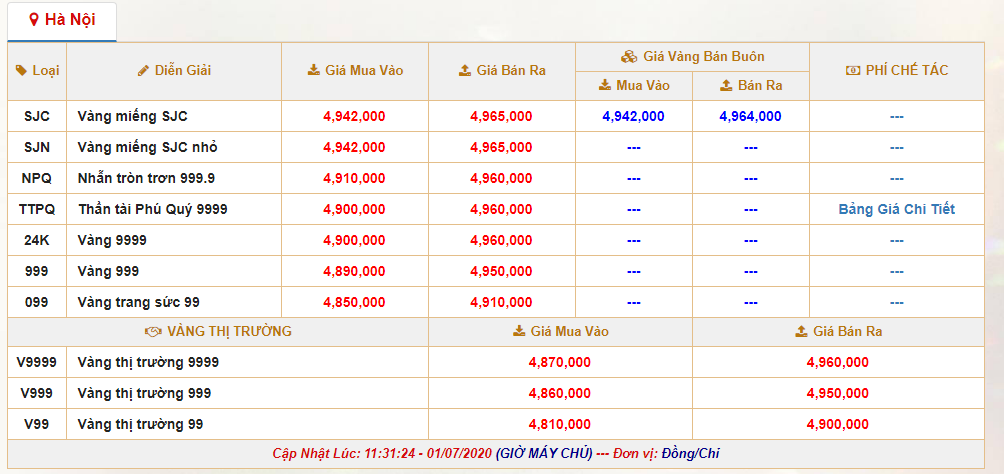The height and width of the screenshot is (475, 1004).
Task: Select the 24K code cell
Action: (x=36, y=241)
